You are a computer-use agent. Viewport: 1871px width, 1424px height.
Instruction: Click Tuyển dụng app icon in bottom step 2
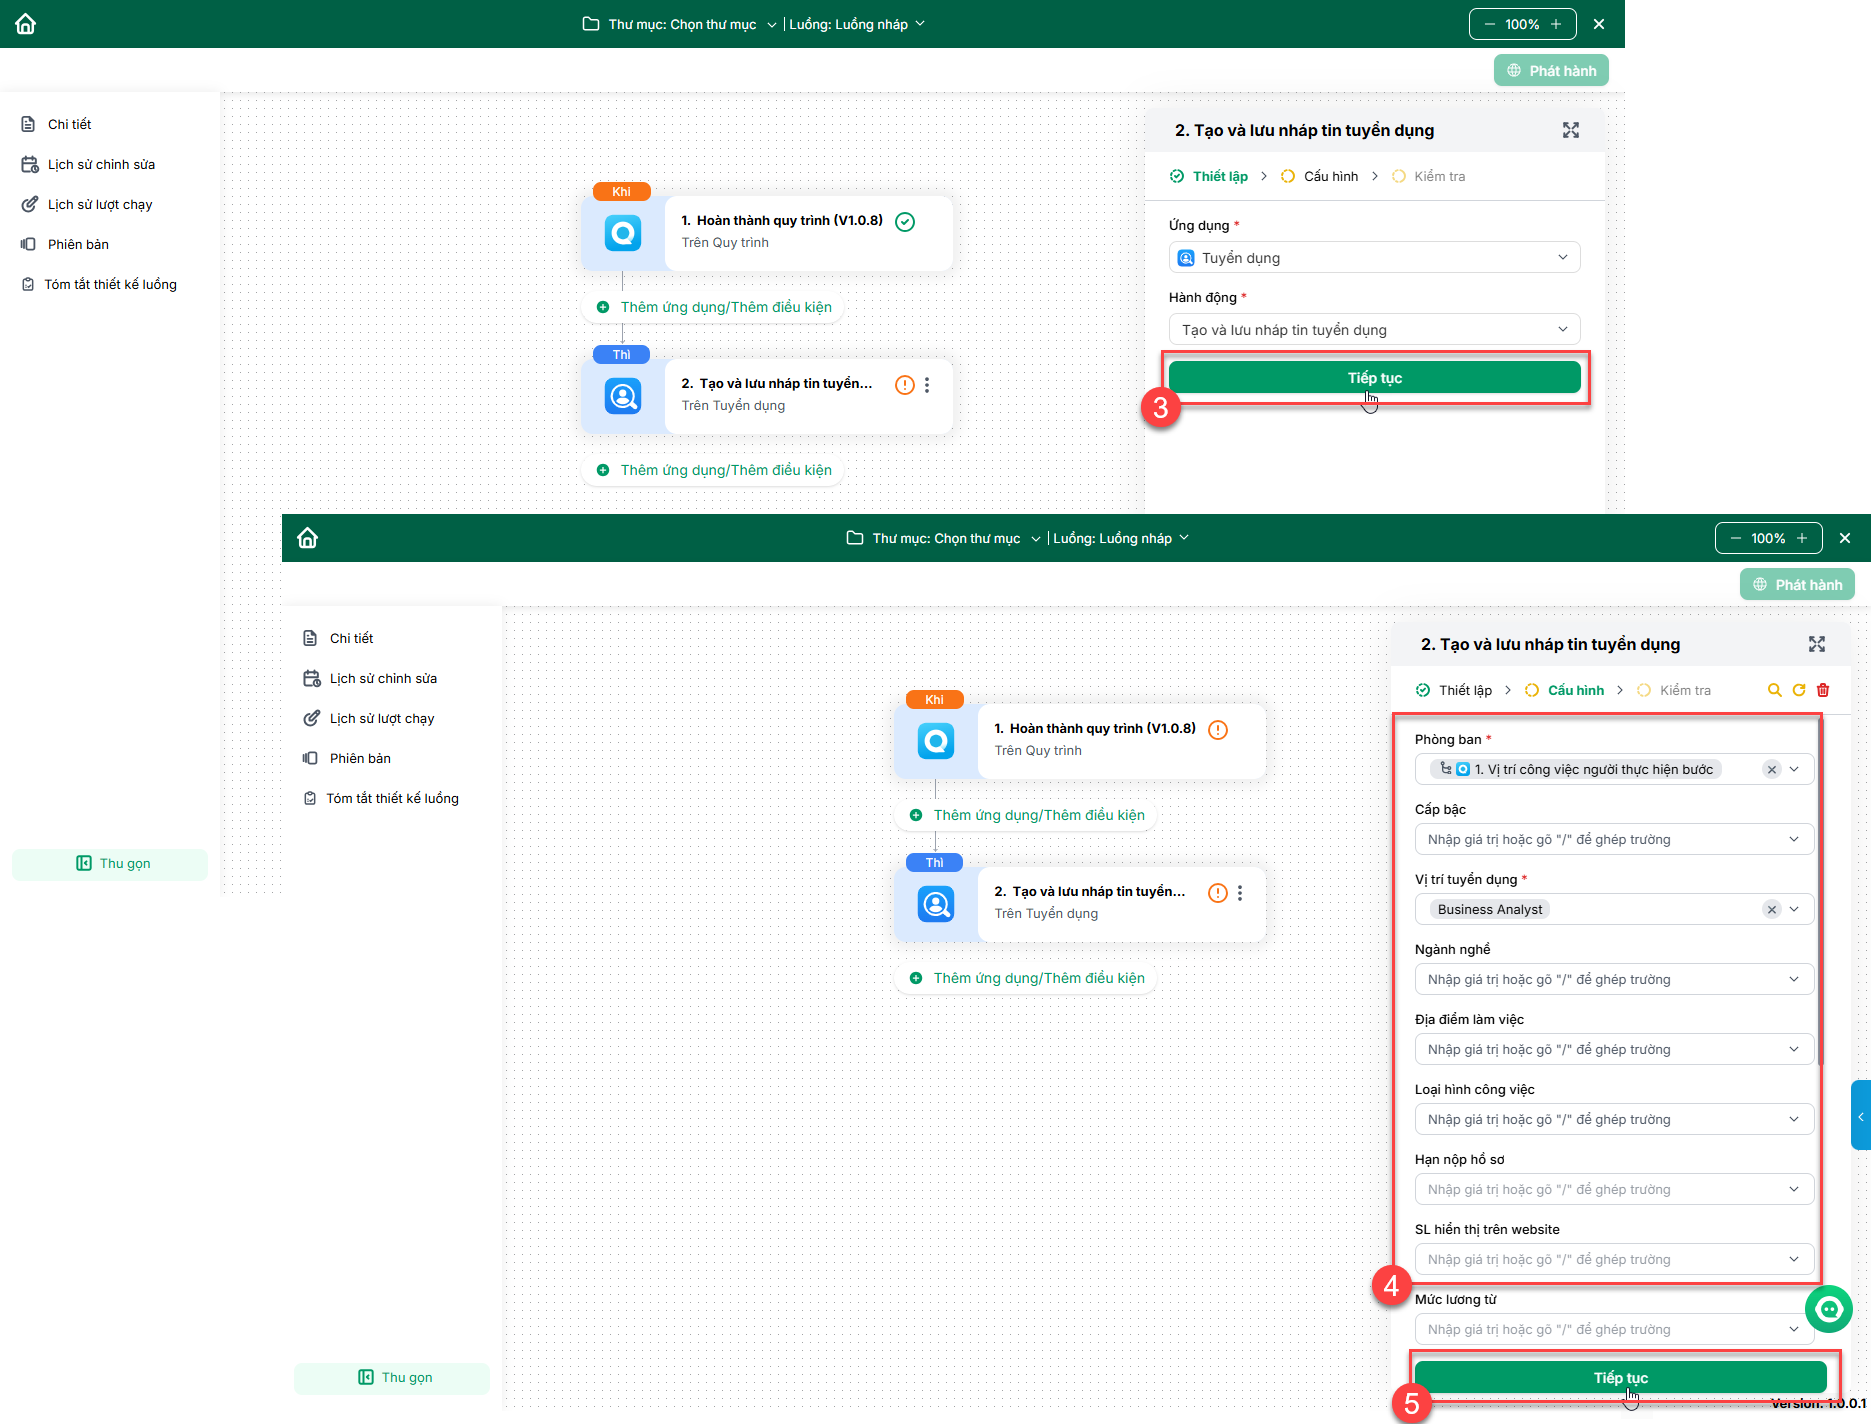936,905
